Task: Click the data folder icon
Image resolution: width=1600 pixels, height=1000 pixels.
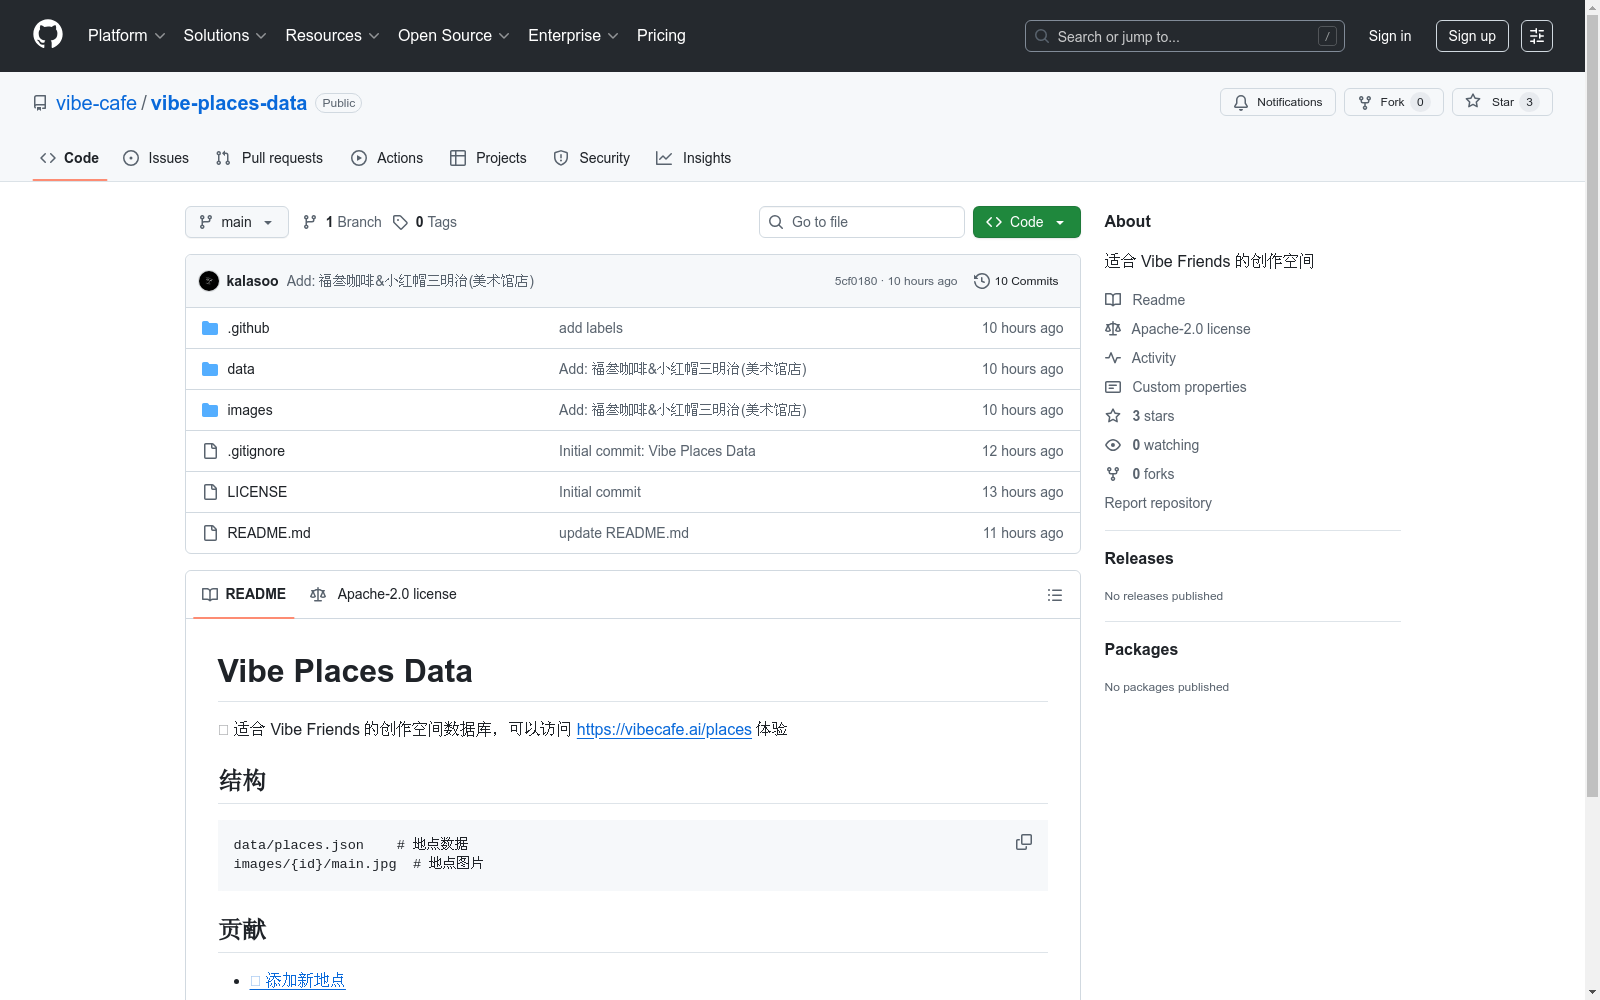Action: 210,369
